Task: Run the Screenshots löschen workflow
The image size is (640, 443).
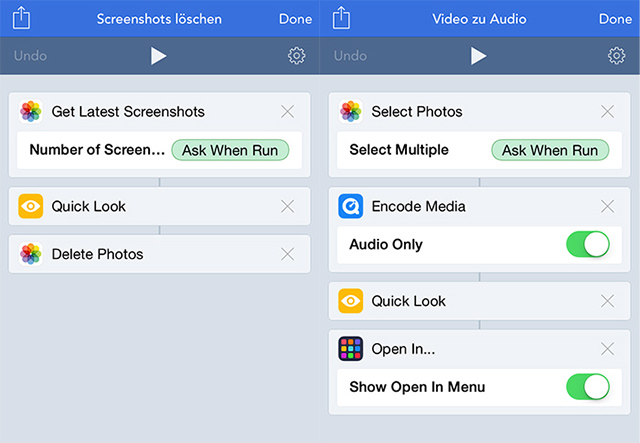Action: 158,56
